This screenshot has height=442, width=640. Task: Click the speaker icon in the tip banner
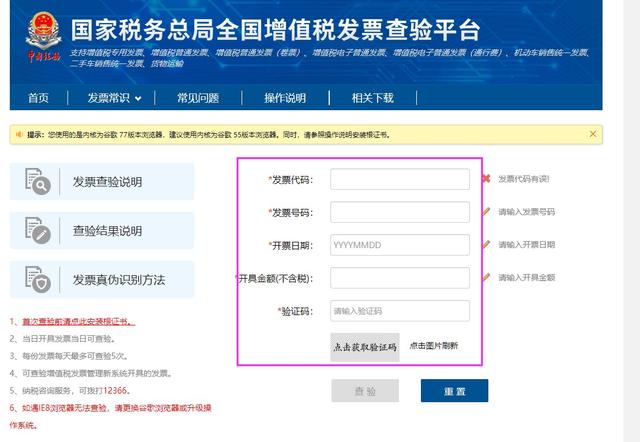tap(18, 134)
